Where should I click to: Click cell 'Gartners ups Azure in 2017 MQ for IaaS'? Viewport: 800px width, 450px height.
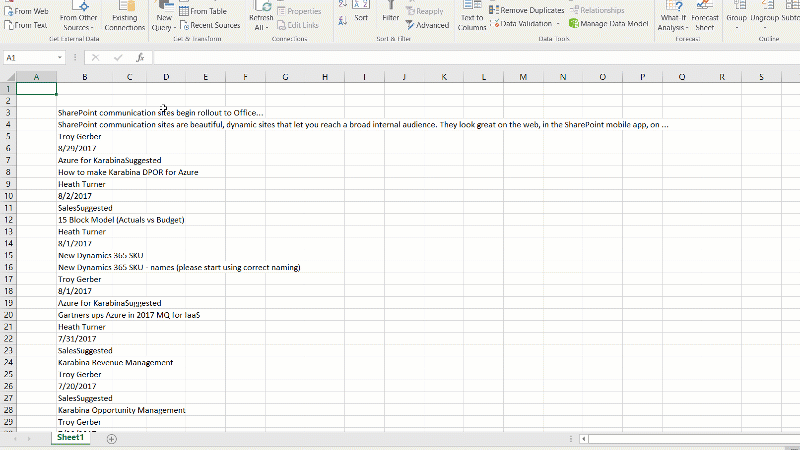click(129, 315)
